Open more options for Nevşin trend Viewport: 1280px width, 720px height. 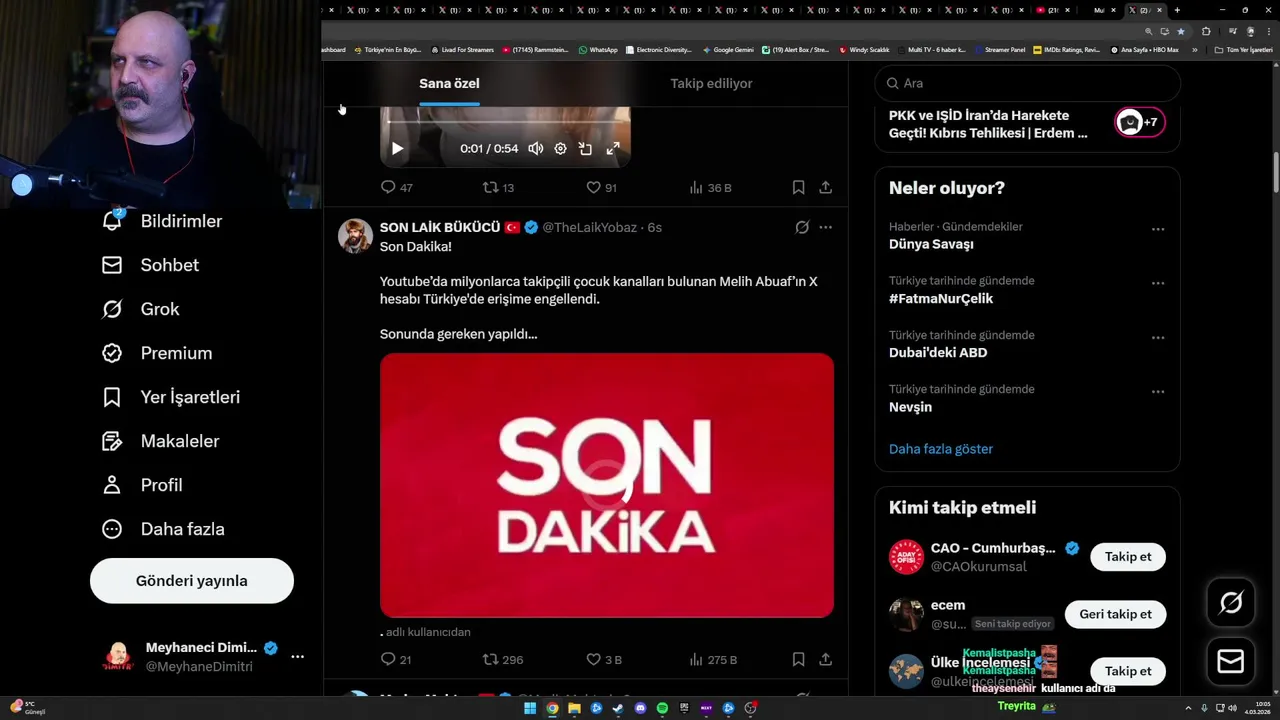coord(1158,391)
